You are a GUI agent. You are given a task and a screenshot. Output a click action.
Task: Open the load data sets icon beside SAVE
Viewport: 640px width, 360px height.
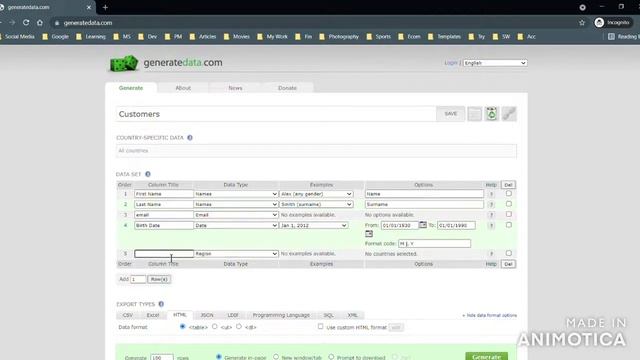click(x=474, y=114)
